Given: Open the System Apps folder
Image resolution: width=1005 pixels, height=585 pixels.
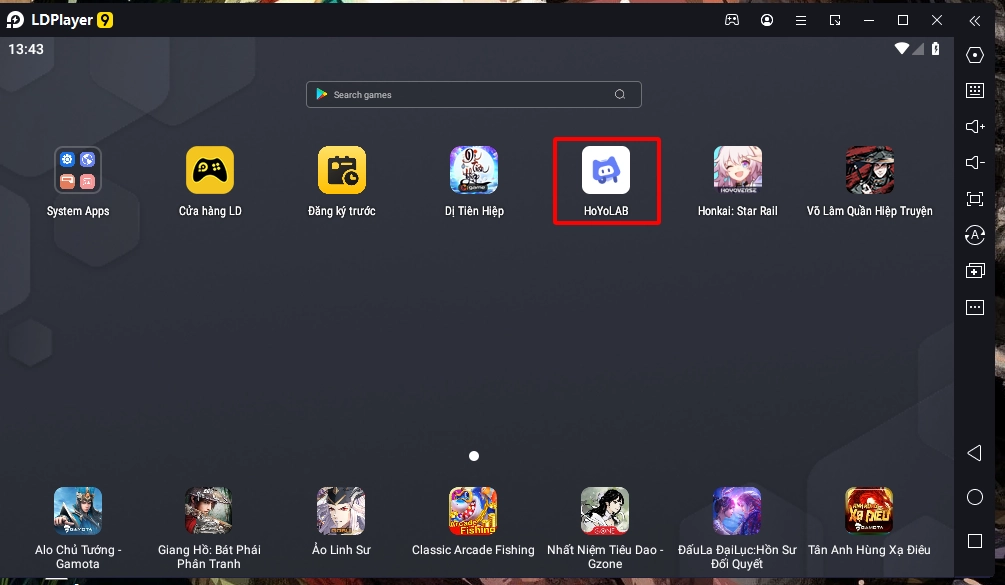Looking at the screenshot, I should (78, 170).
